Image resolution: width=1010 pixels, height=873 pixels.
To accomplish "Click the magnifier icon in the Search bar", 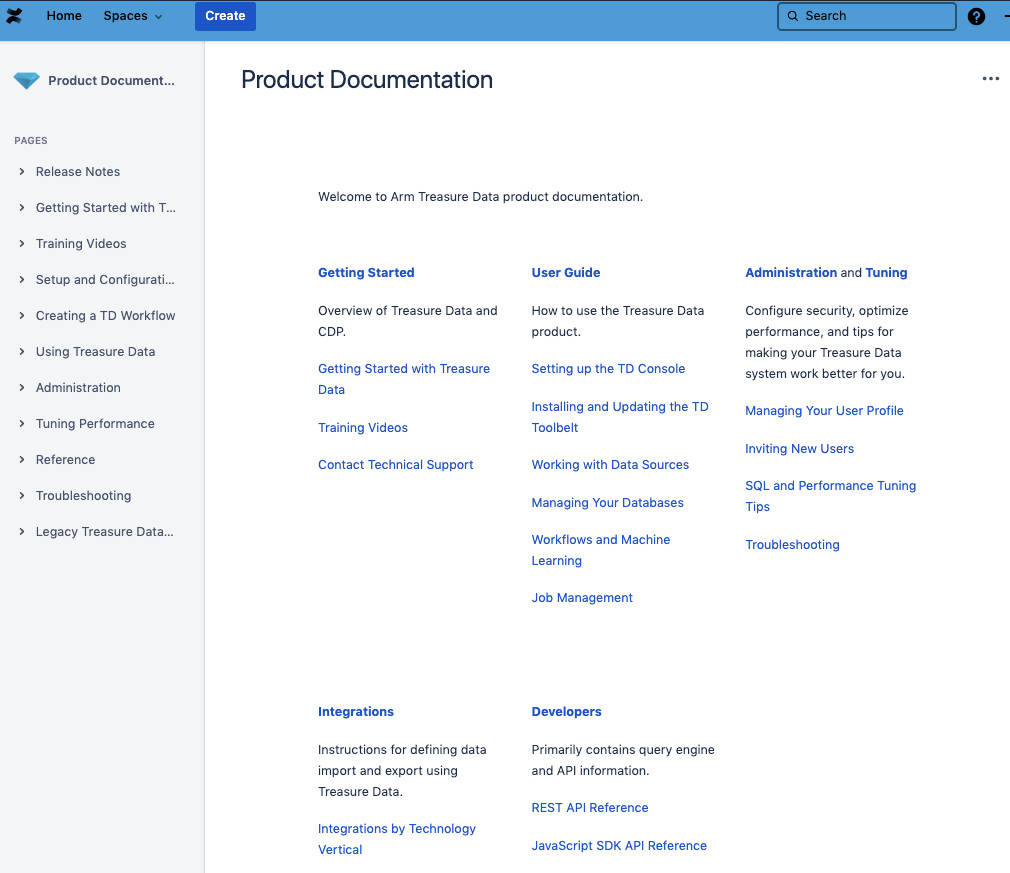I will point(792,16).
